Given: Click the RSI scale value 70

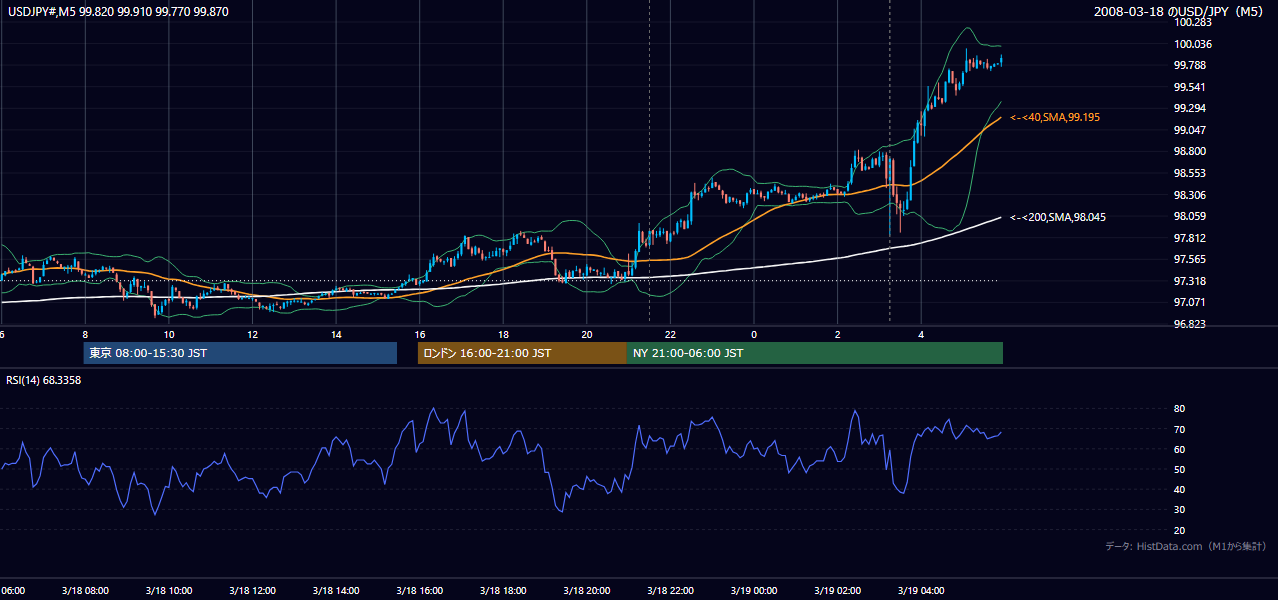Looking at the screenshot, I should (x=1179, y=429).
